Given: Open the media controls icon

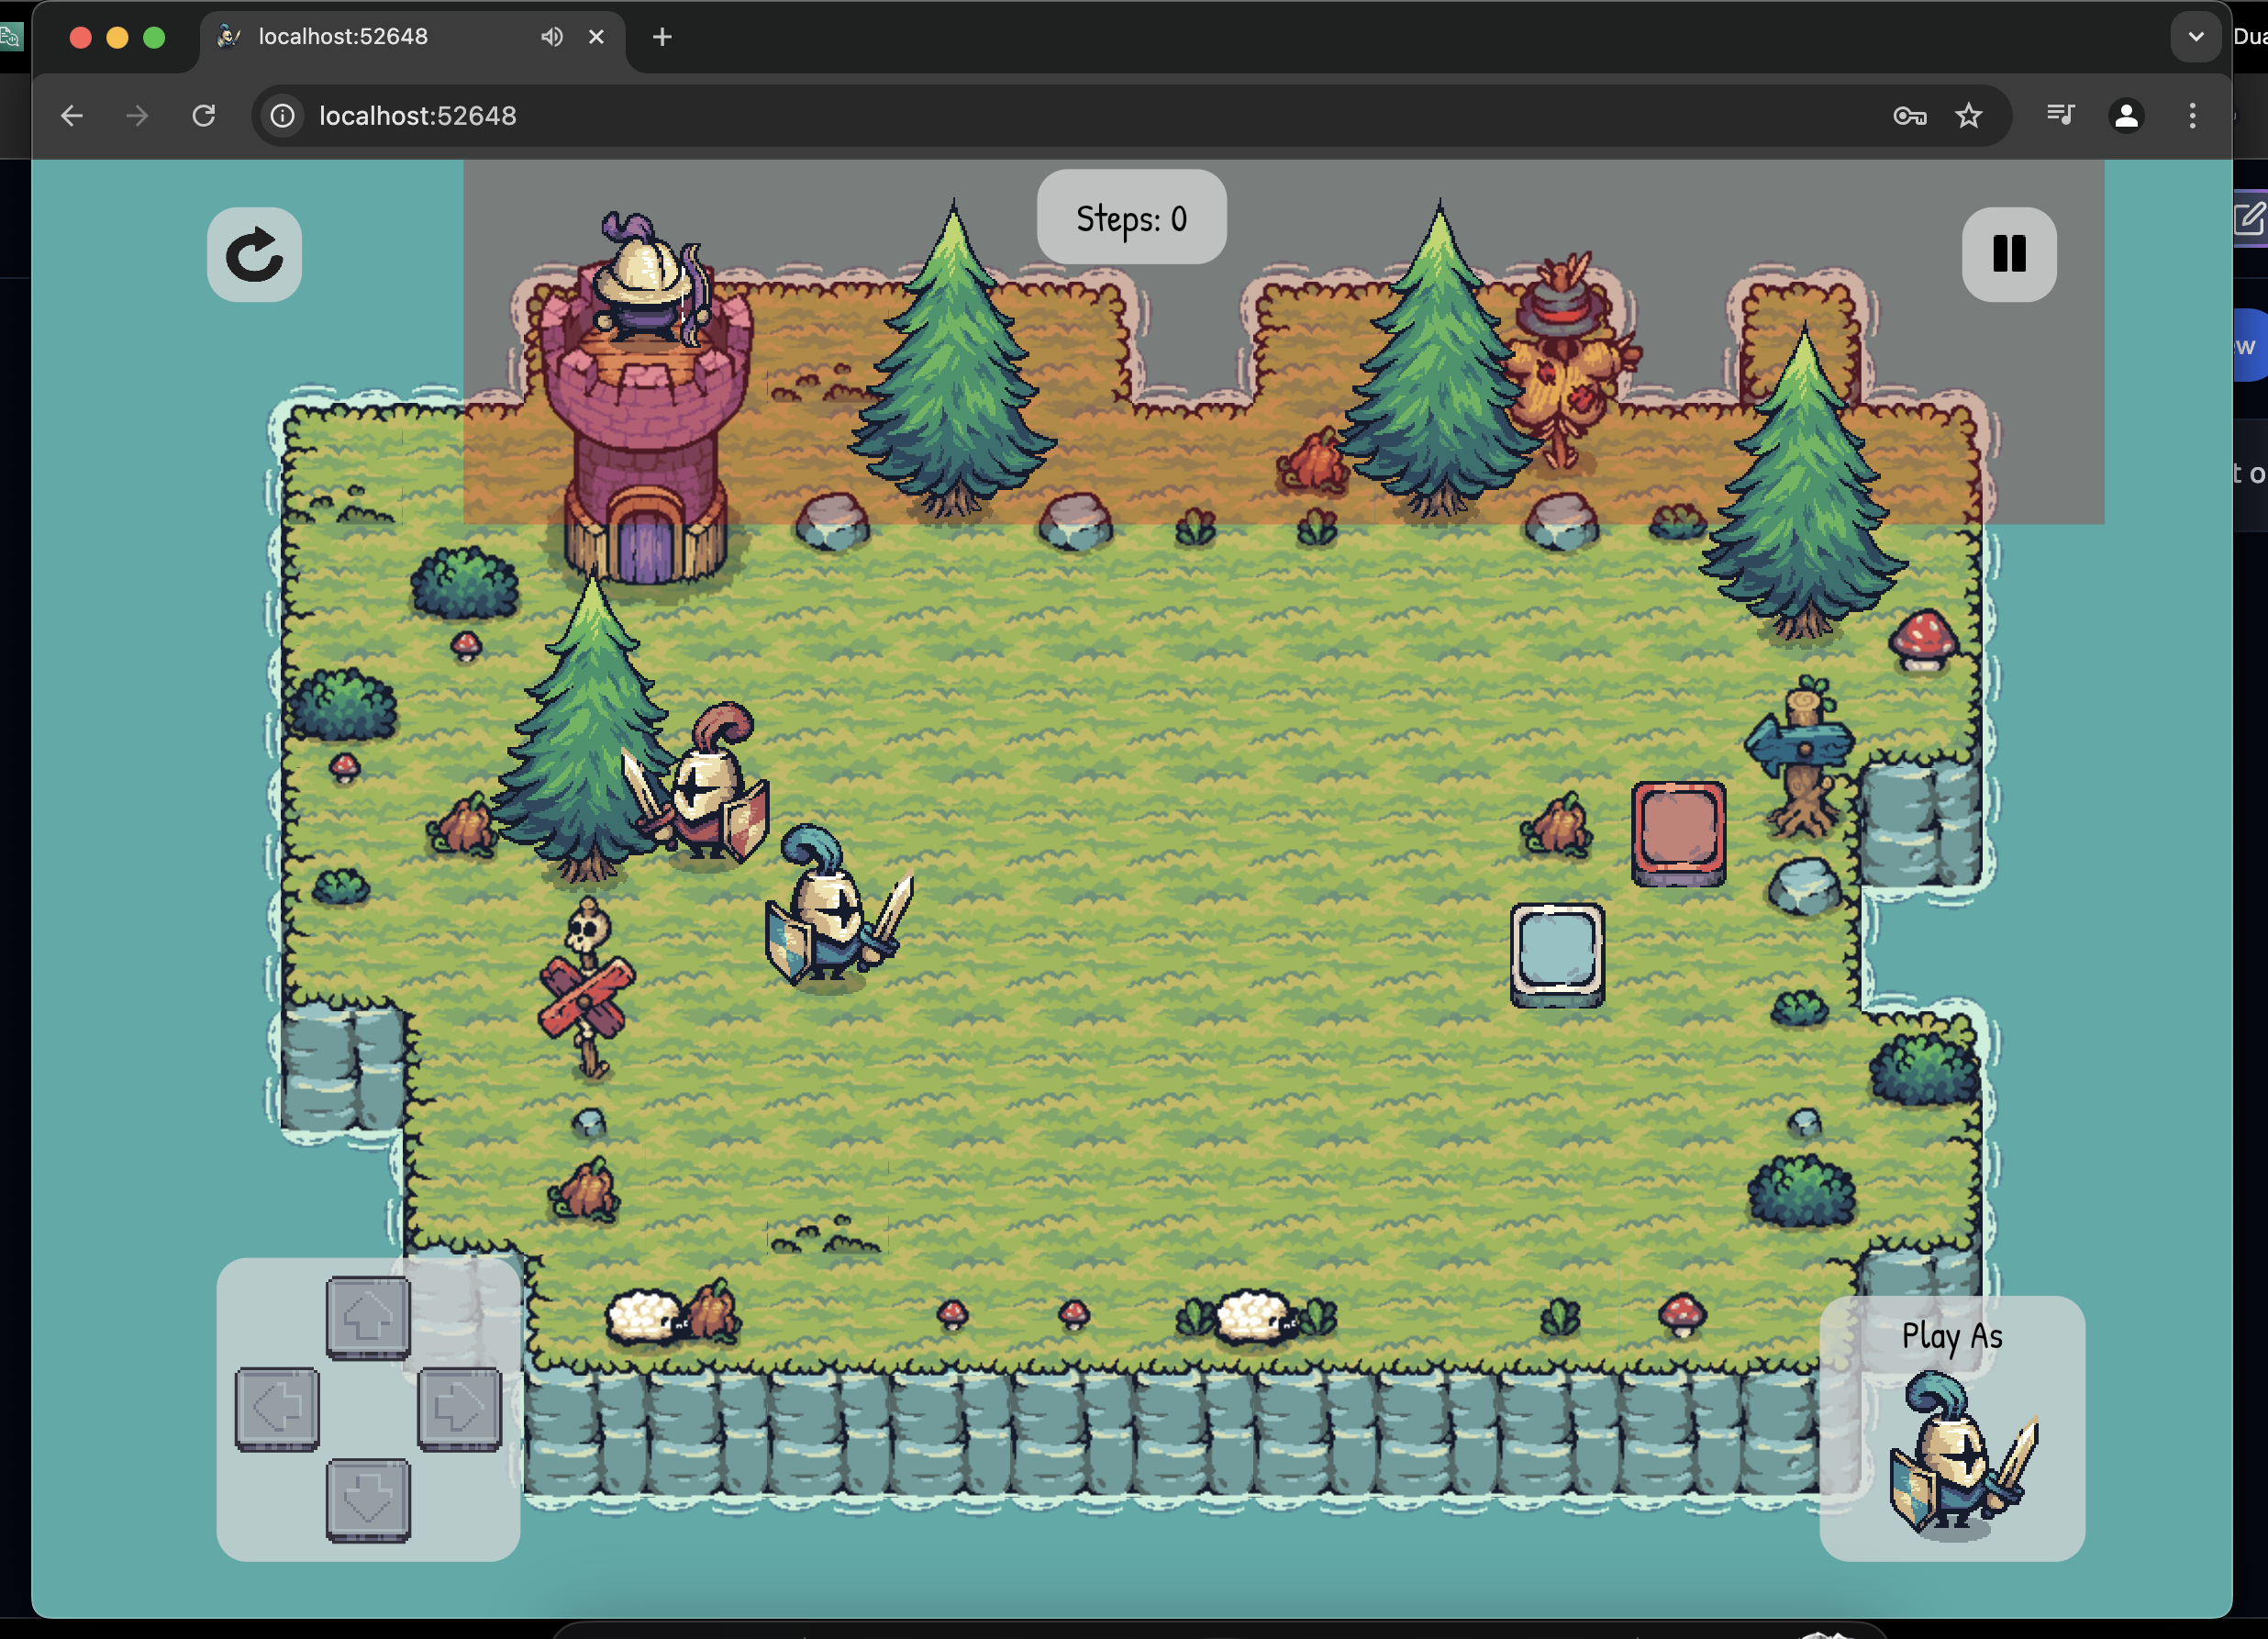Looking at the screenshot, I should click(x=2060, y=116).
